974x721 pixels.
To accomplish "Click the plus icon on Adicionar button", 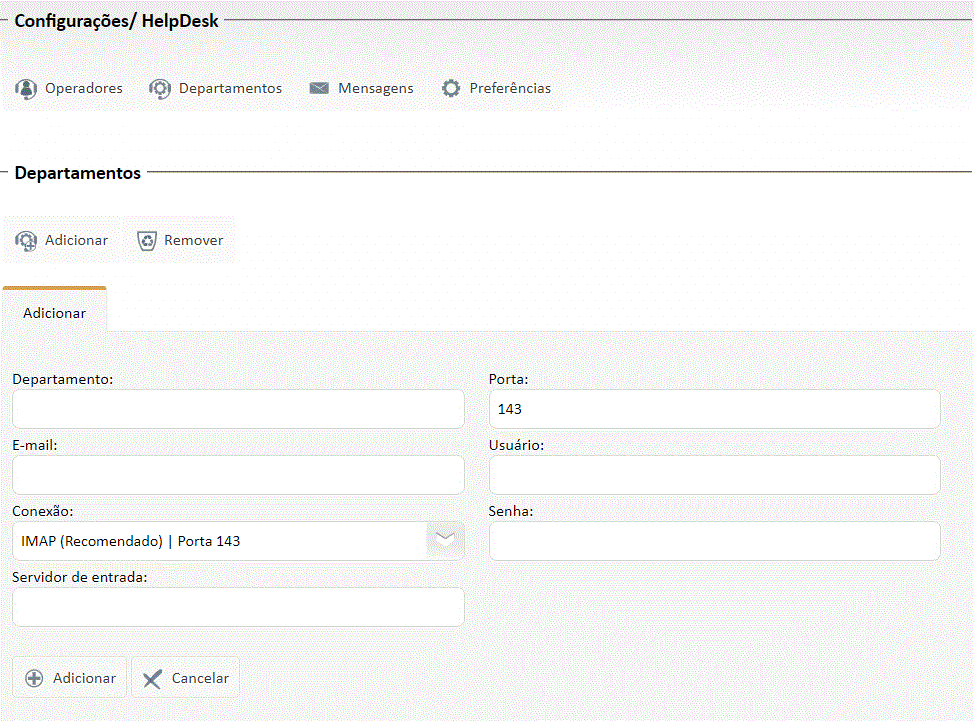I will [x=34, y=678].
